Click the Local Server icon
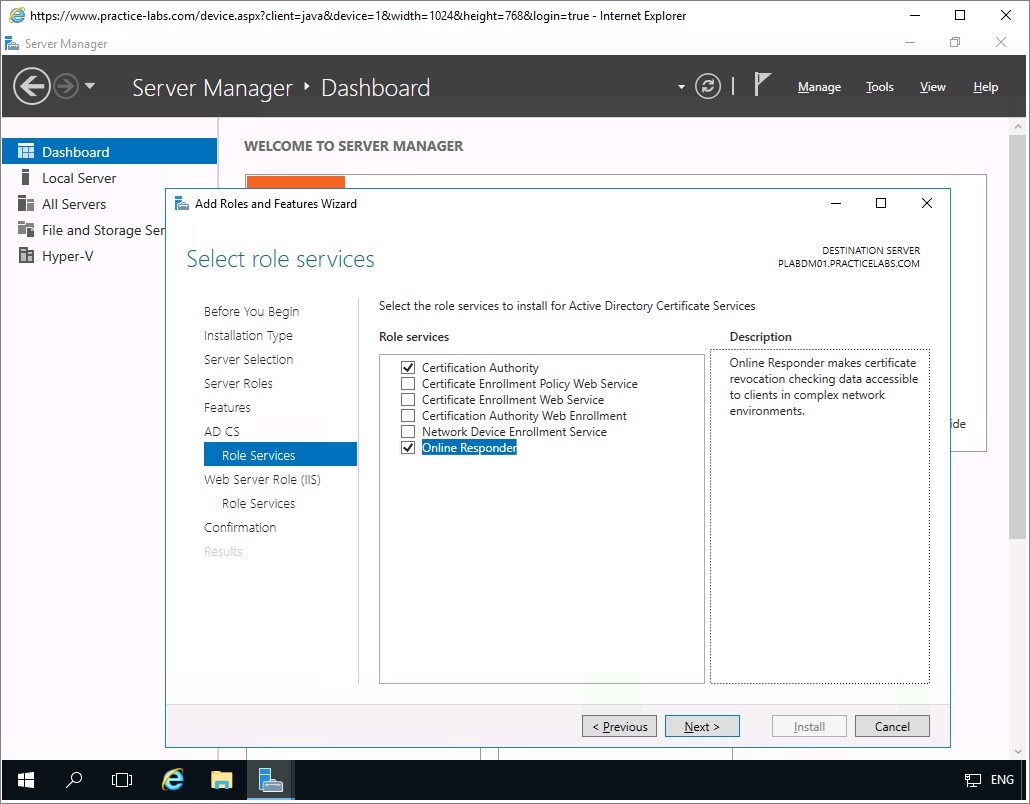The width and height of the screenshot is (1030, 804). [26, 177]
